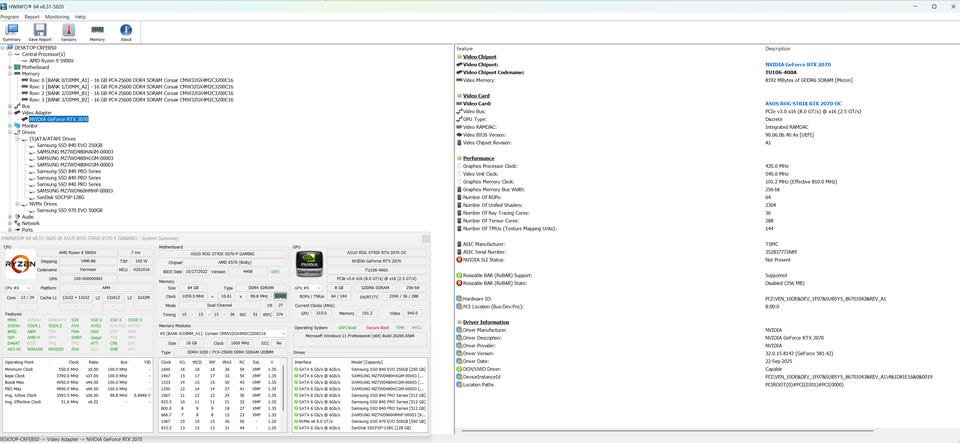960x443 pixels.
Task: Select Samsung SSD 840 EVO 250GB in tree
Action: 69,145
